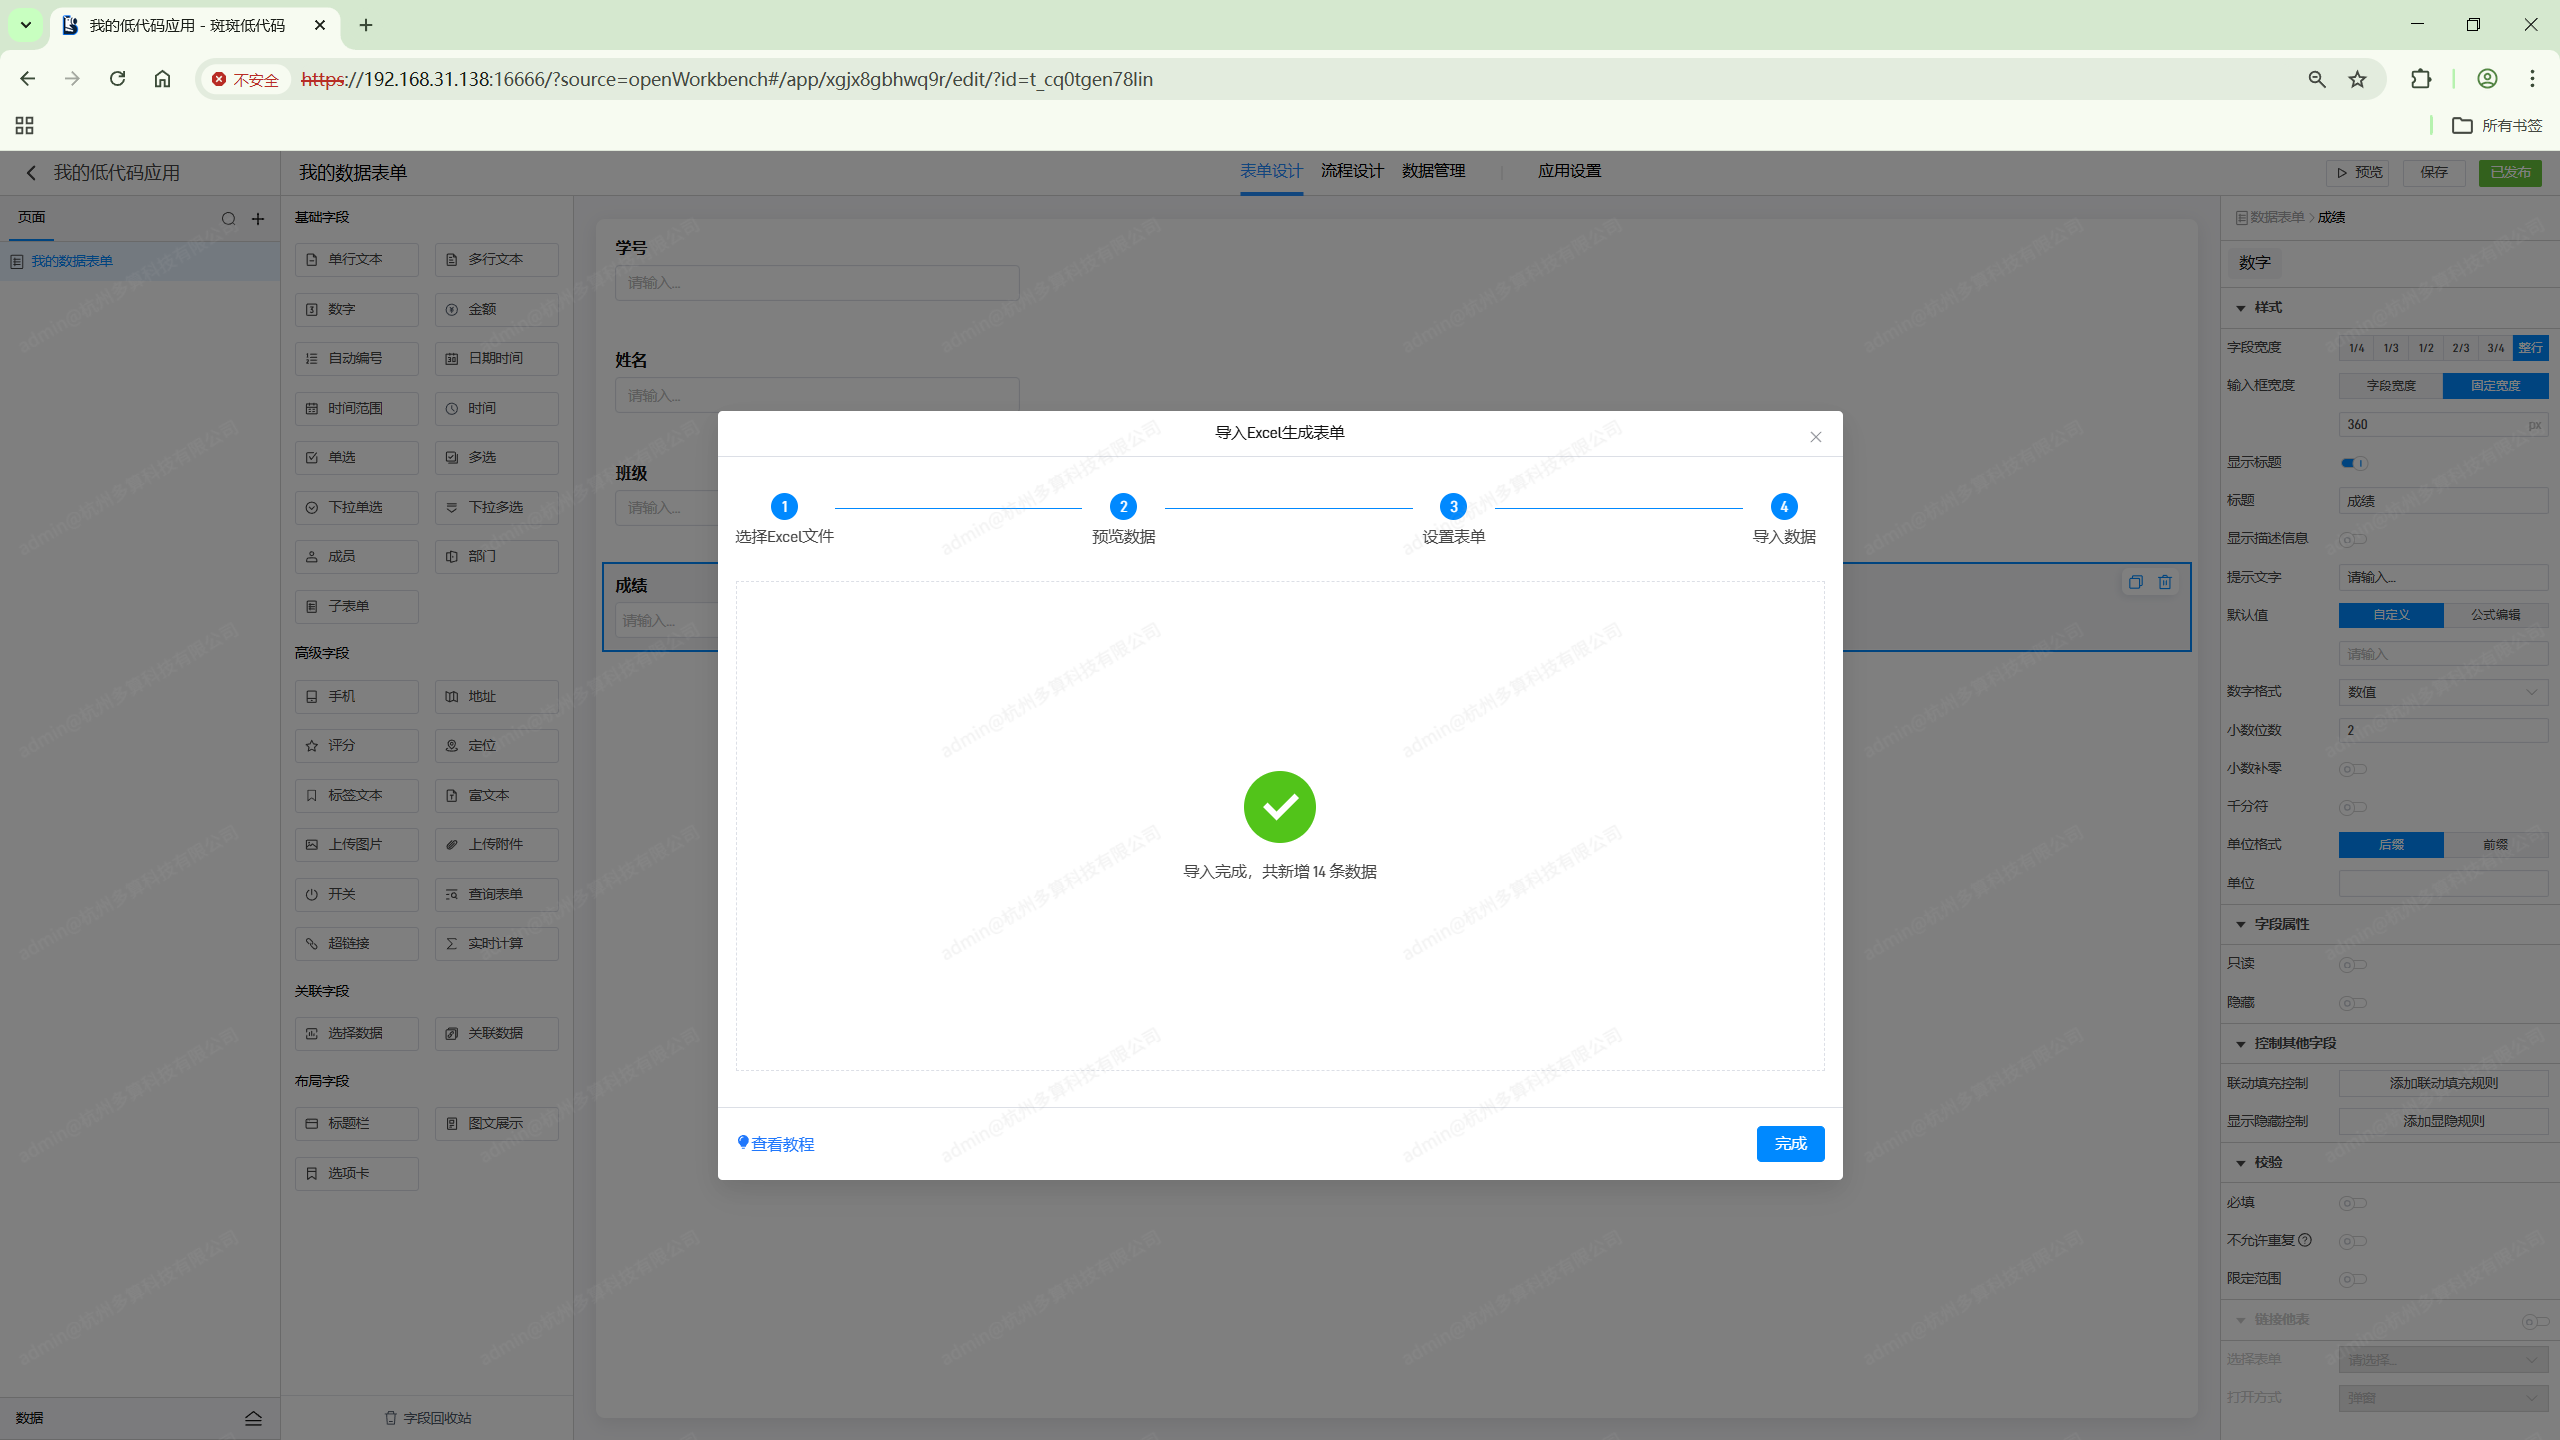Screen dimensions: 2560x1440
Task: Click the plus icon to add page
Action: (258, 219)
